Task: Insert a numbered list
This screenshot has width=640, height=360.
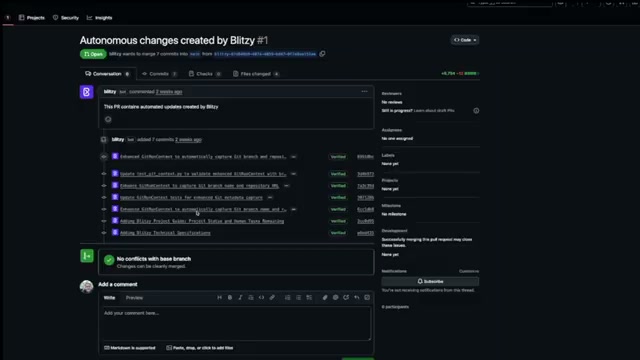Action: 288,298
